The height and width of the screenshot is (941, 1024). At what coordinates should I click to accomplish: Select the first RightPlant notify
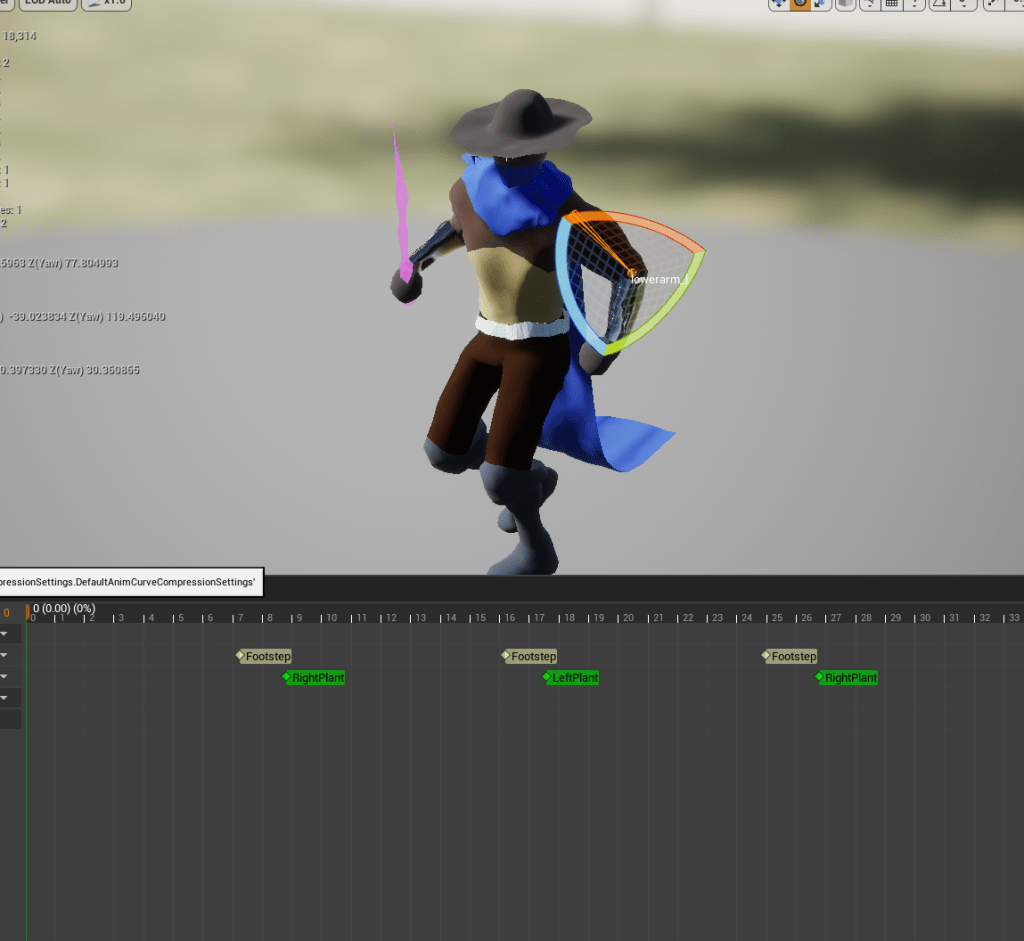pos(316,678)
